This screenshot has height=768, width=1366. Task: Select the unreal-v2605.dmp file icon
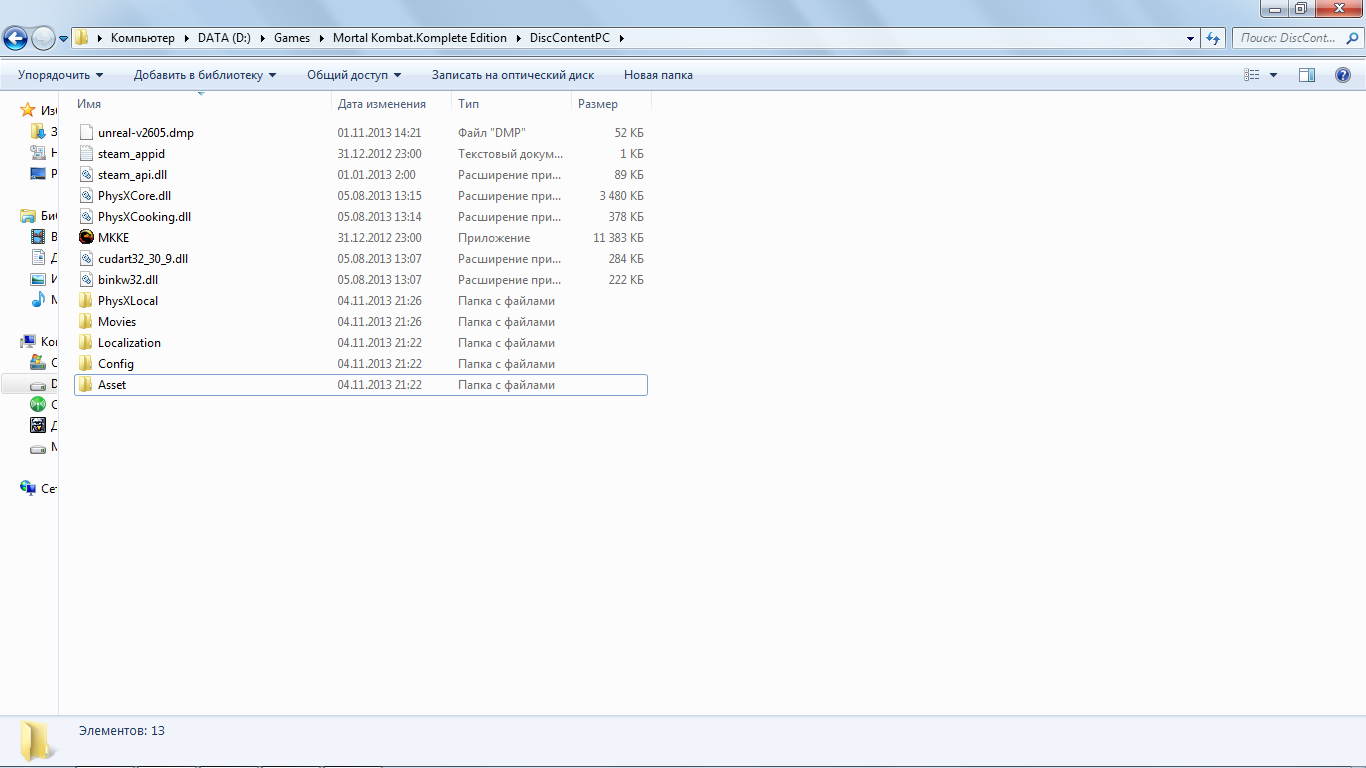pyautogui.click(x=86, y=133)
